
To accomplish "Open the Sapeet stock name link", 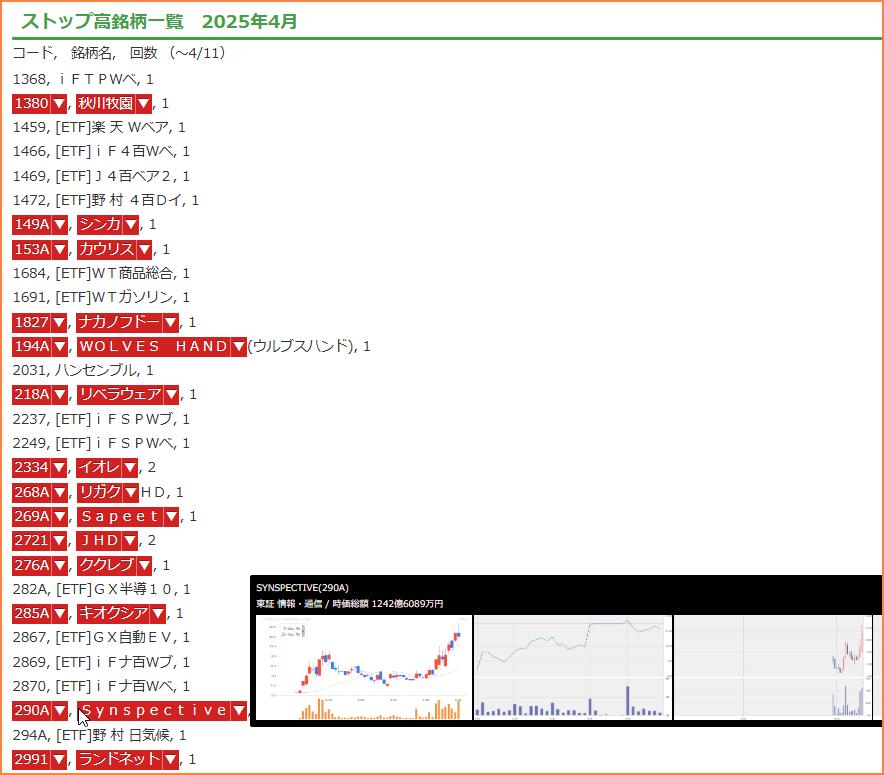I will coord(120,516).
